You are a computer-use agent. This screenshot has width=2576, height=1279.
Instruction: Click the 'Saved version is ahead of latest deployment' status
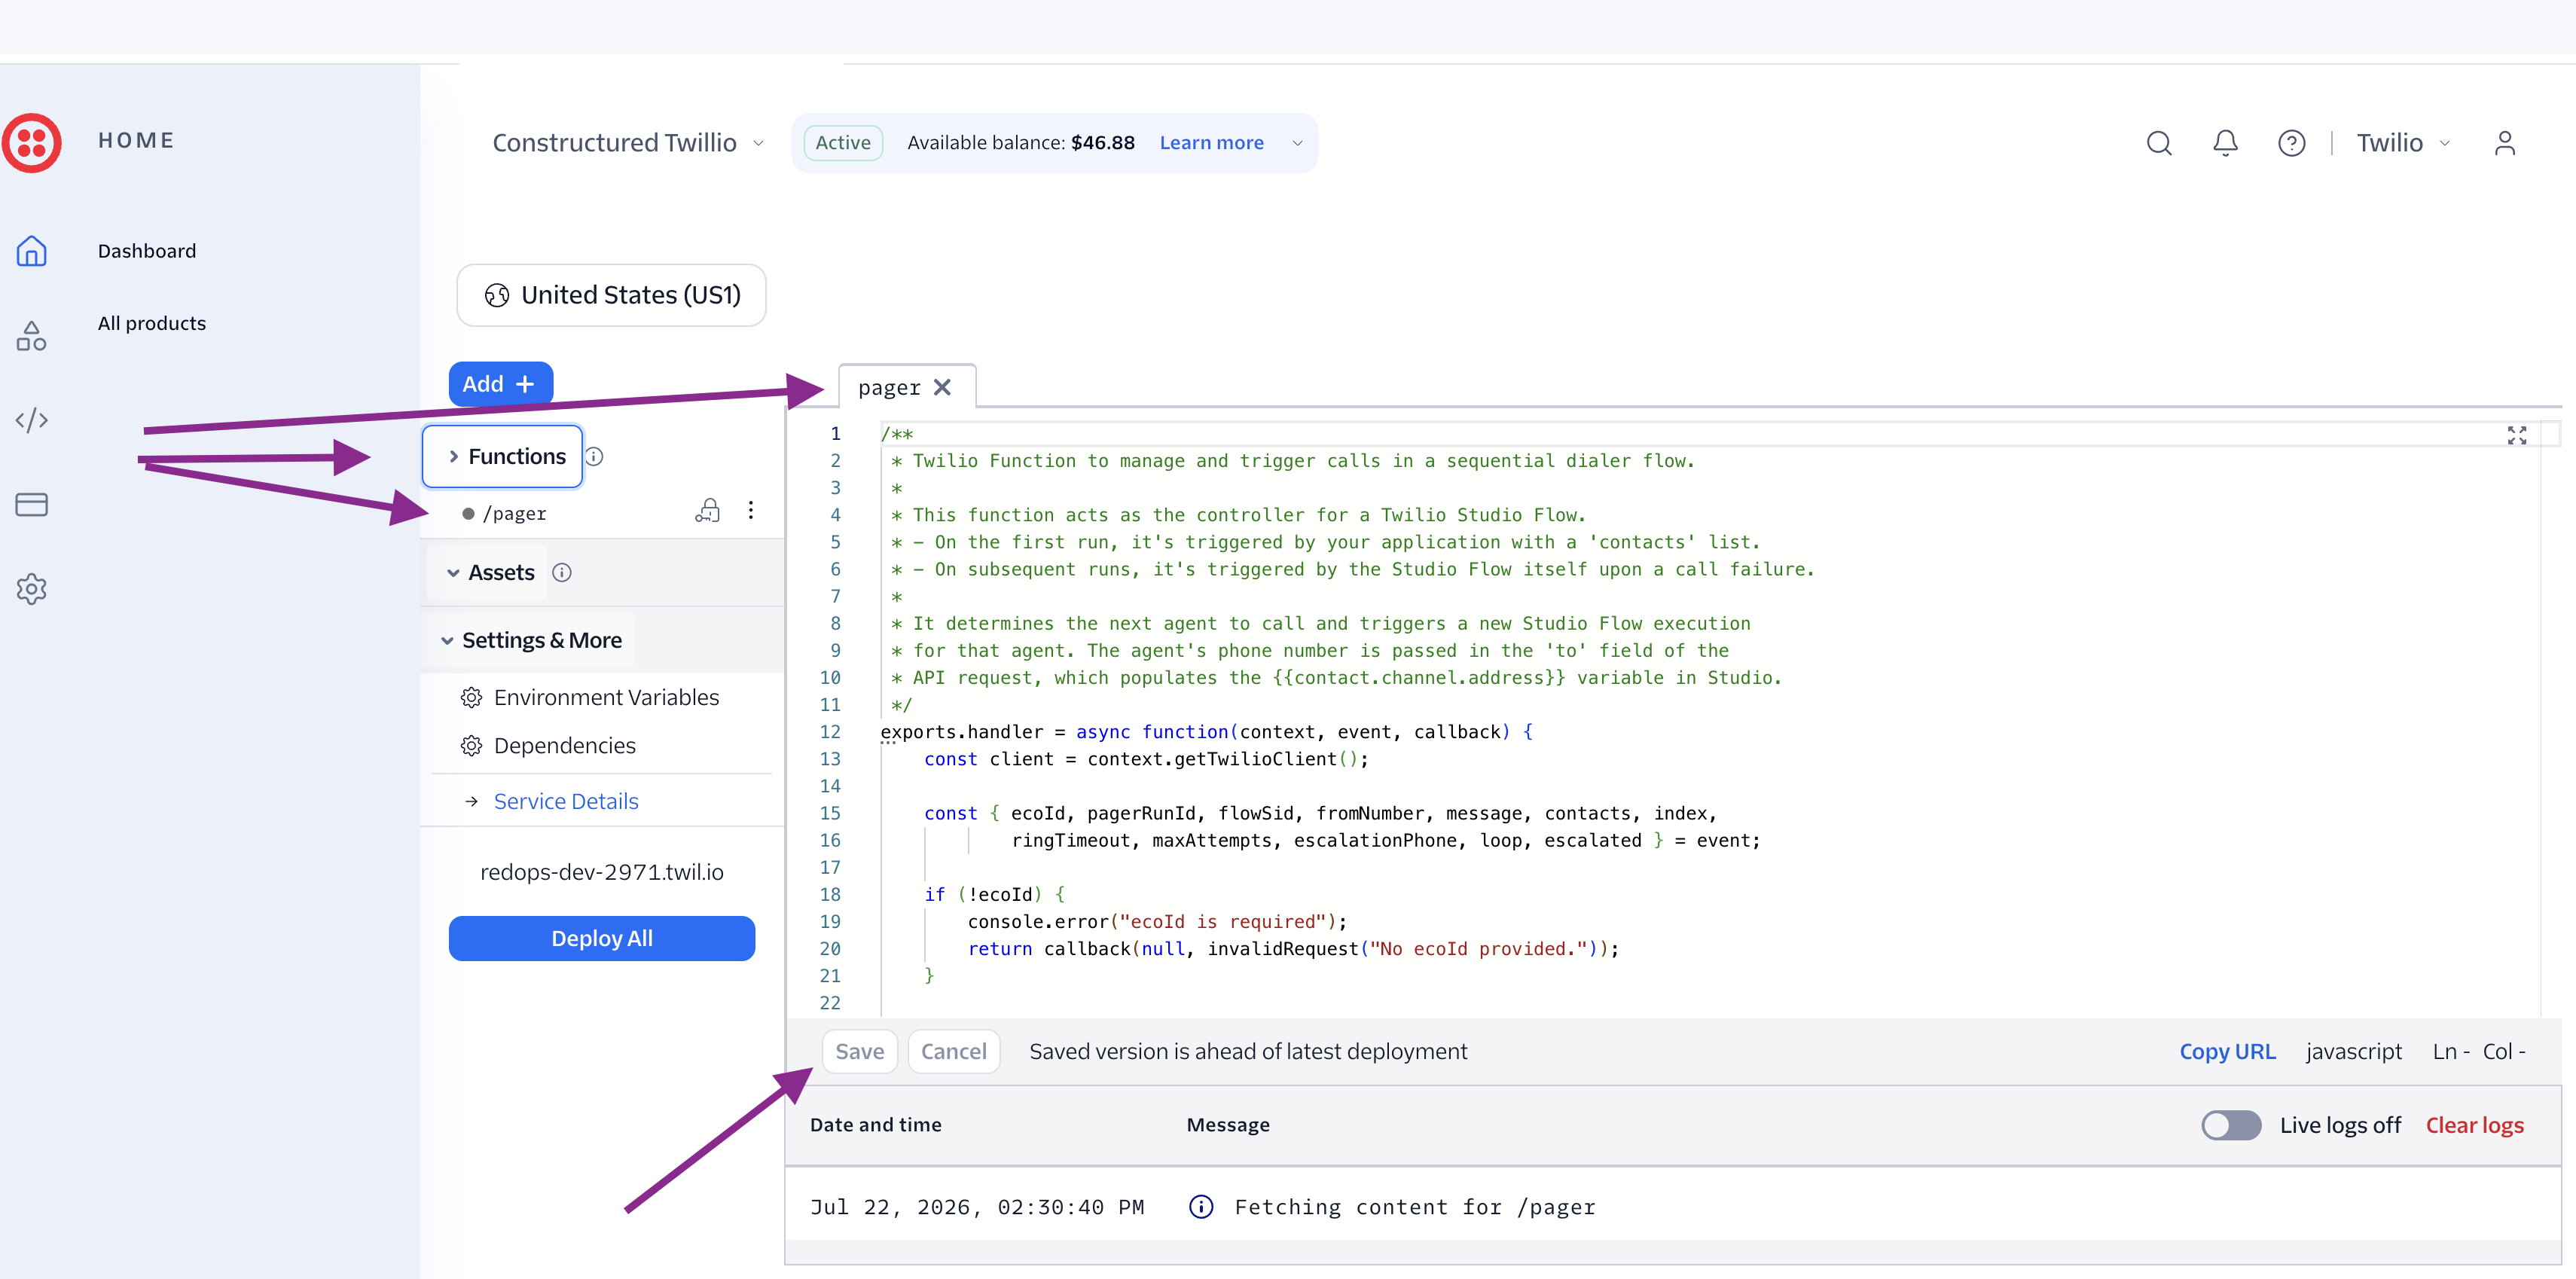pyautogui.click(x=1247, y=1051)
